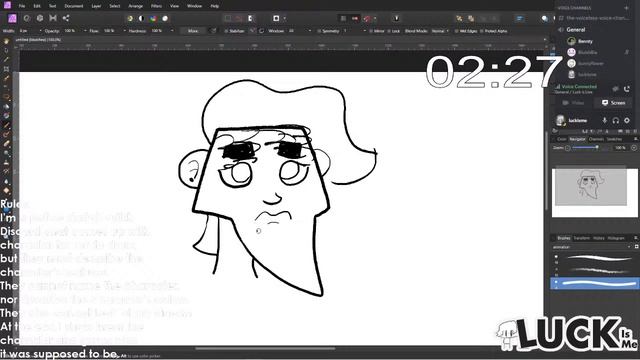Apply Auto Levels from toolbar
The height and width of the screenshot is (360, 640).
[130, 18]
